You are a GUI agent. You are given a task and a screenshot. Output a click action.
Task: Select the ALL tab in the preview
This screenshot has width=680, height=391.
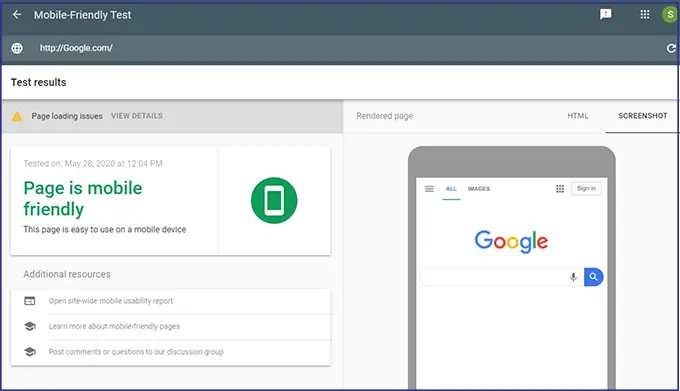451,189
